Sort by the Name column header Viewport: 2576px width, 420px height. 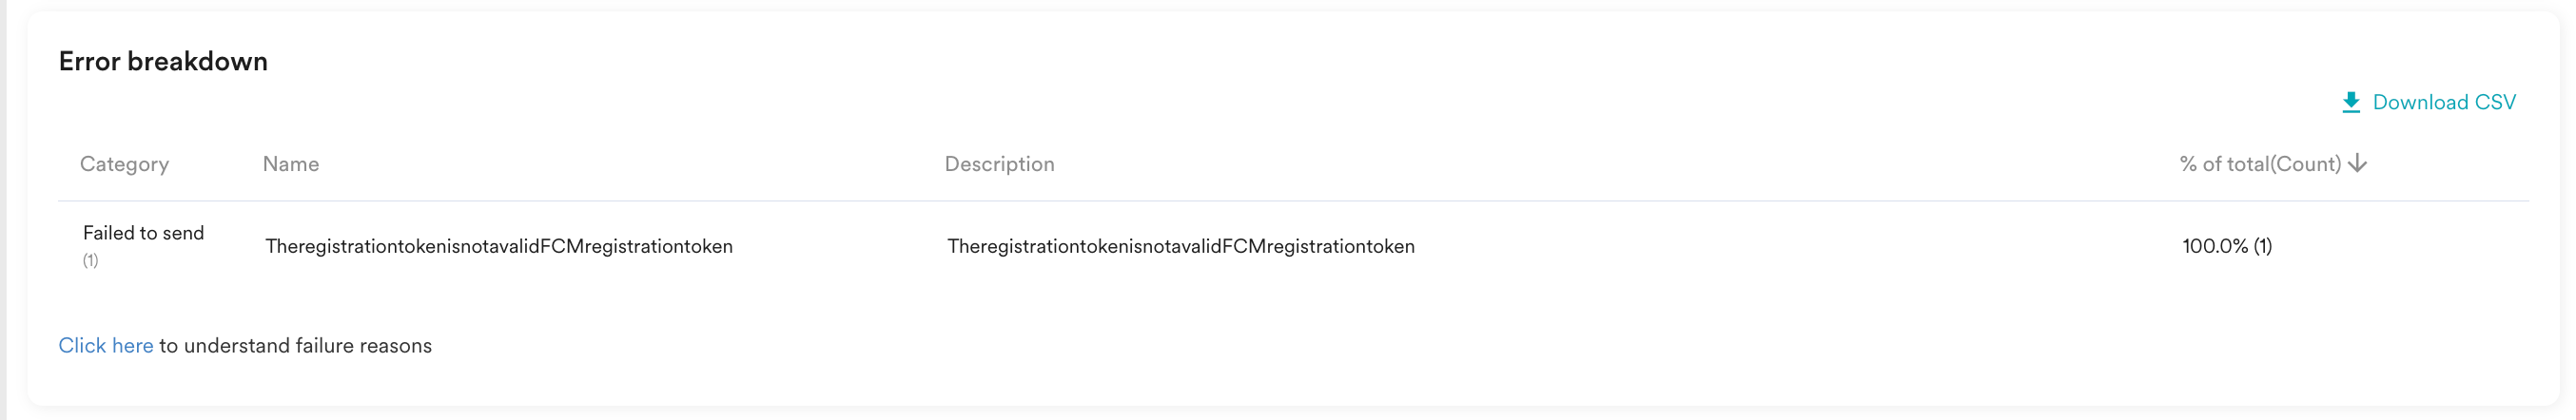point(291,164)
